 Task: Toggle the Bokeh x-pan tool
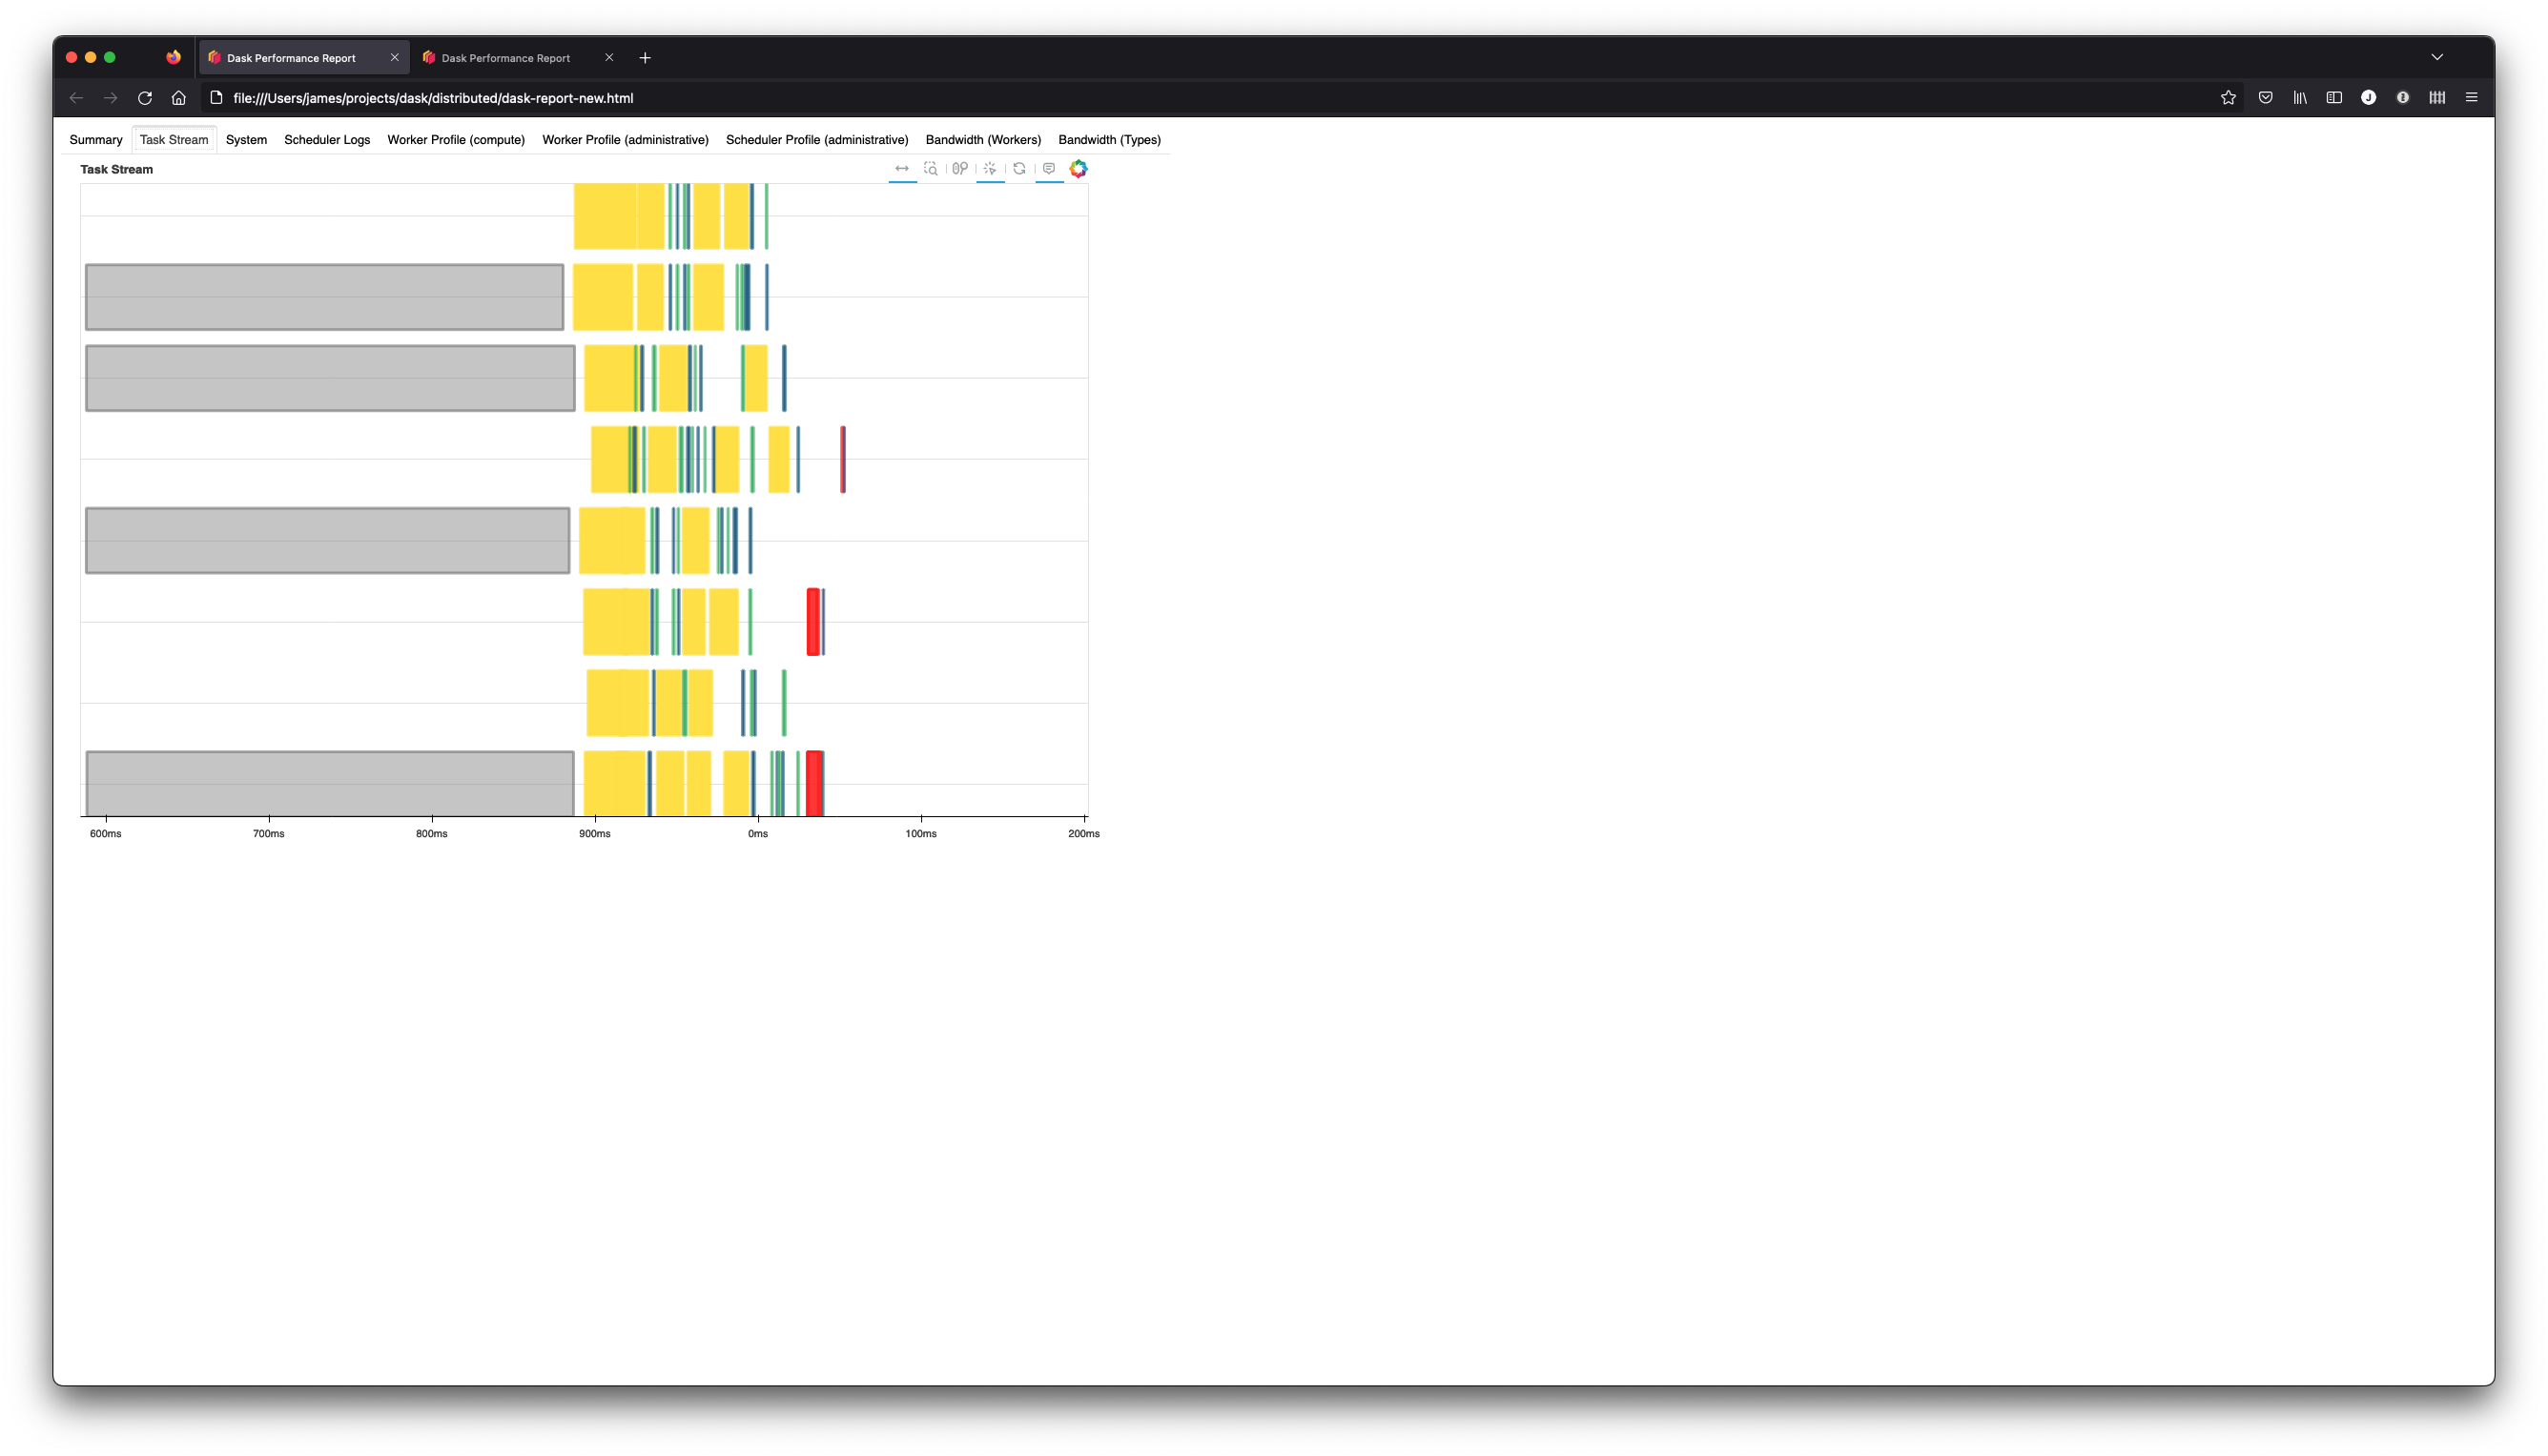pyautogui.click(x=902, y=169)
